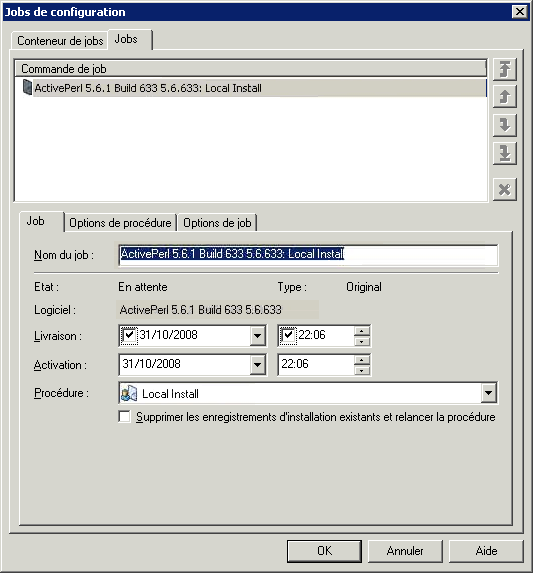
Task: Click the Commande de job column header
Action: (x=251, y=69)
